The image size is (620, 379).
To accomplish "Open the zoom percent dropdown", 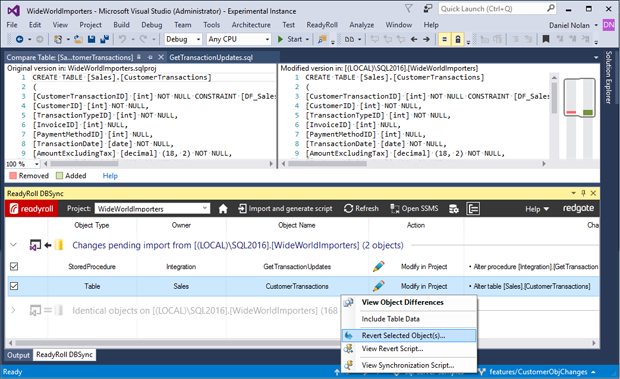I will tap(37, 164).
